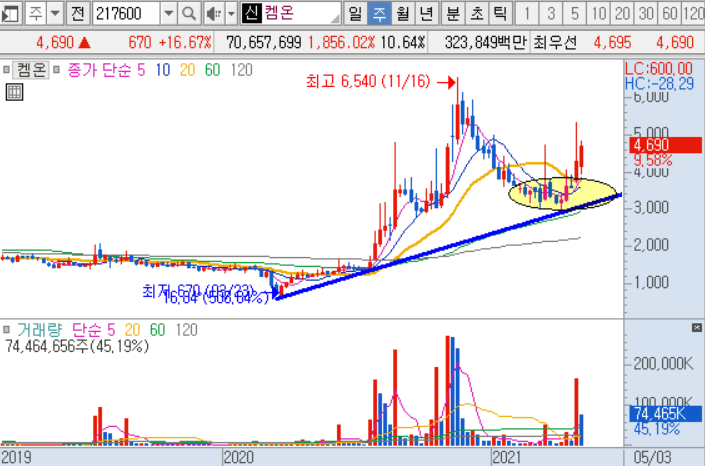Open the 켐온 name field corner expander
705x466 pixels.
point(335,19)
